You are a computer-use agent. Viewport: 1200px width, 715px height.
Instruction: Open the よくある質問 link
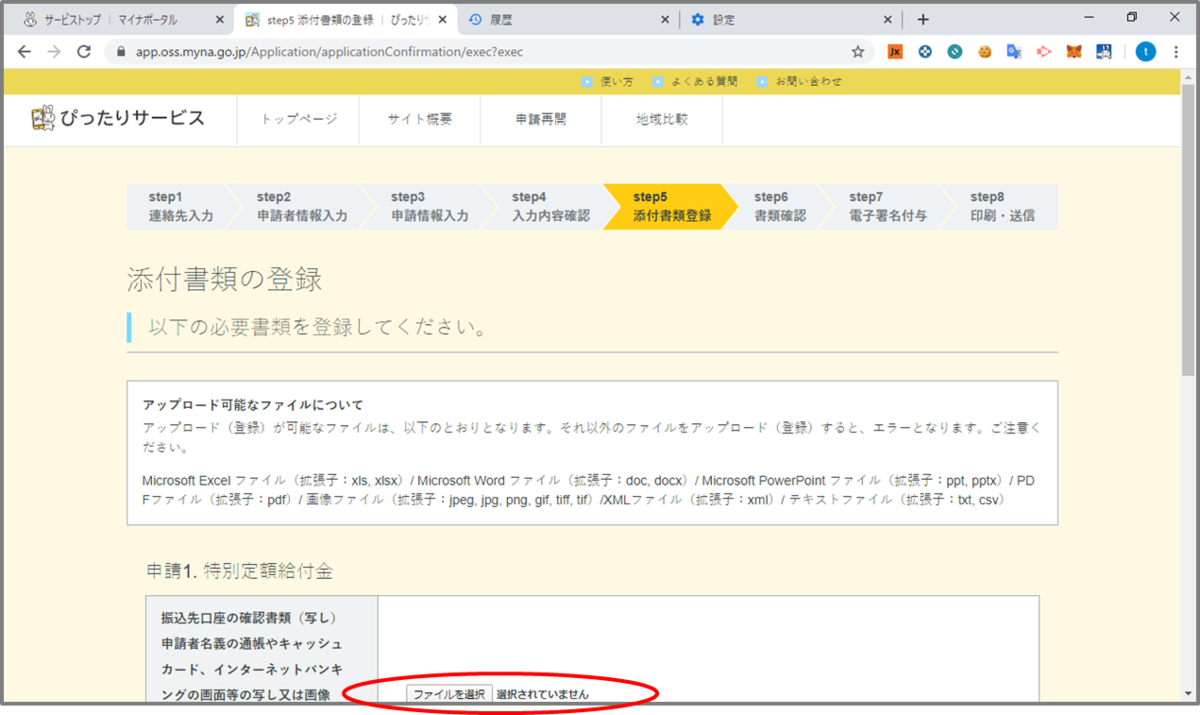point(706,81)
